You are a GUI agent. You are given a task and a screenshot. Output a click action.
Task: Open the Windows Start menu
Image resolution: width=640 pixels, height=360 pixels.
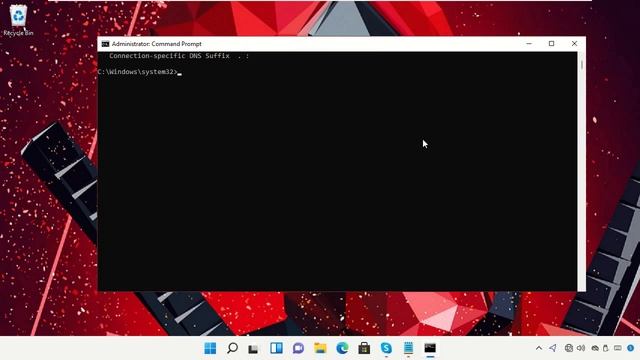[x=210, y=348]
